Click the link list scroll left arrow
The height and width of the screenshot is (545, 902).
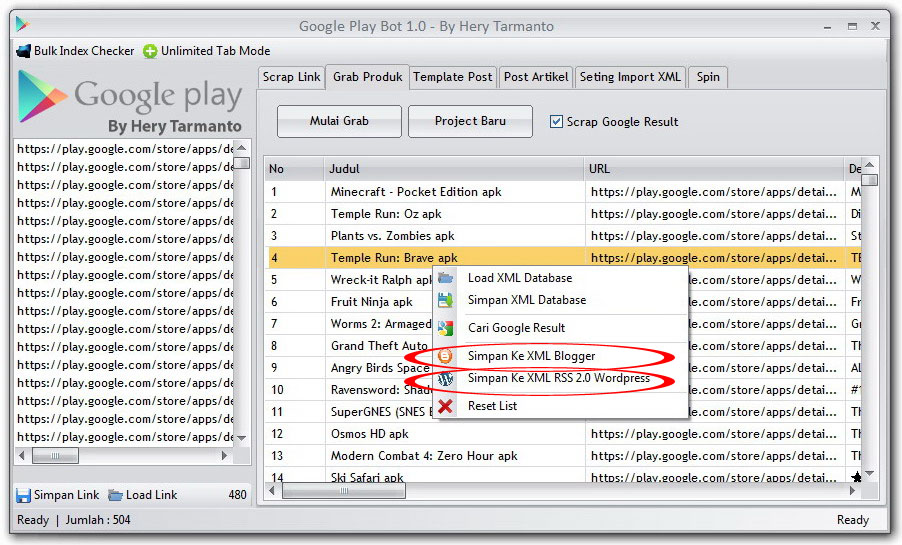coord(22,456)
